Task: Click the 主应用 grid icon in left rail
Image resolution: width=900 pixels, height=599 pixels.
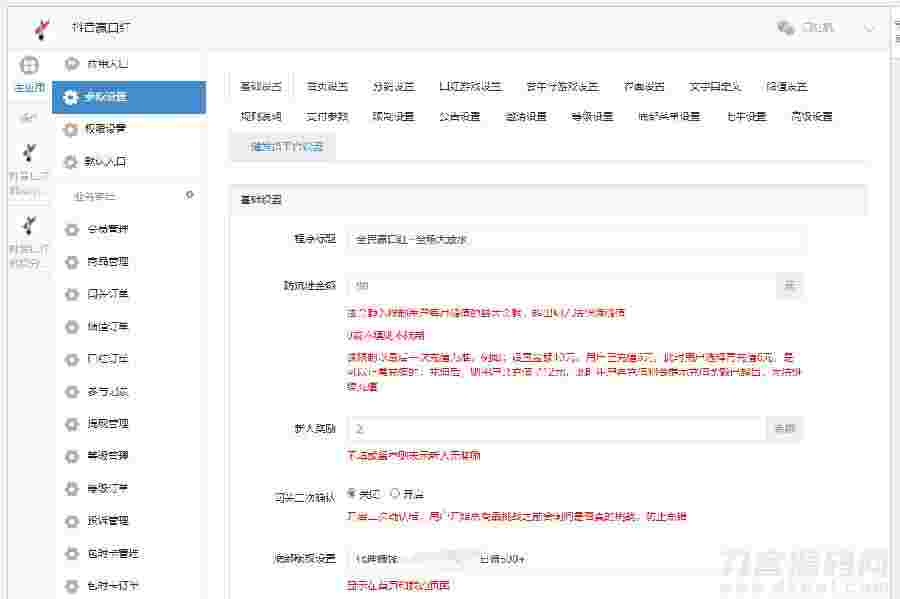Action: pyautogui.click(x=28, y=65)
